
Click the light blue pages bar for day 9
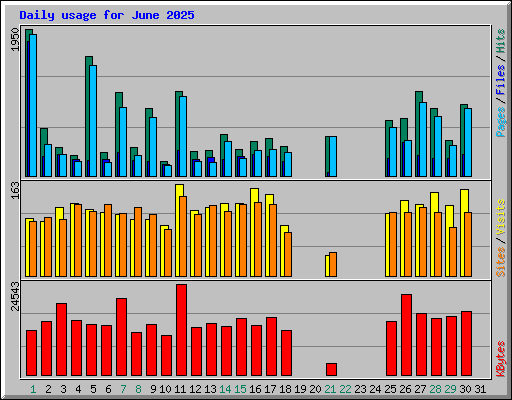click(153, 147)
